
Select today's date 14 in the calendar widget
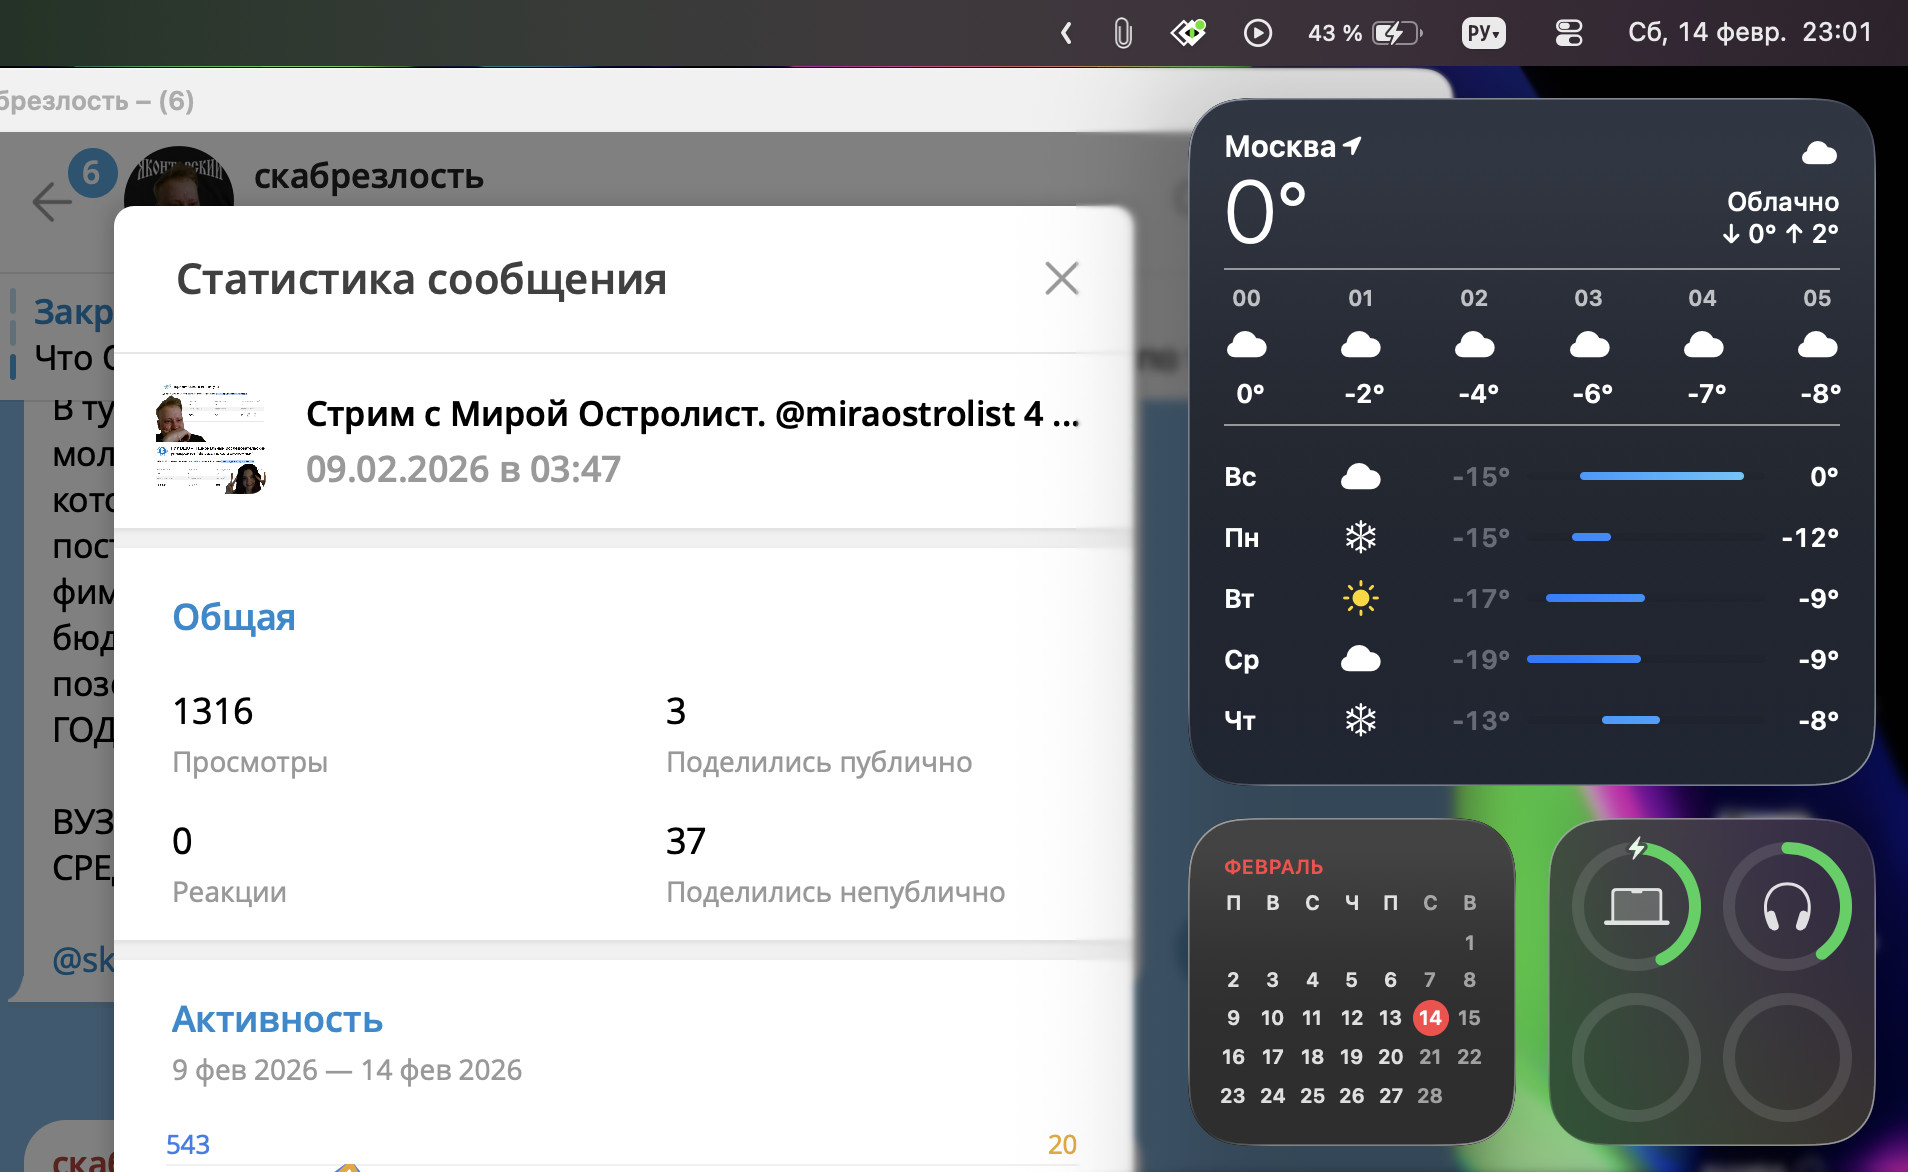click(x=1430, y=1018)
